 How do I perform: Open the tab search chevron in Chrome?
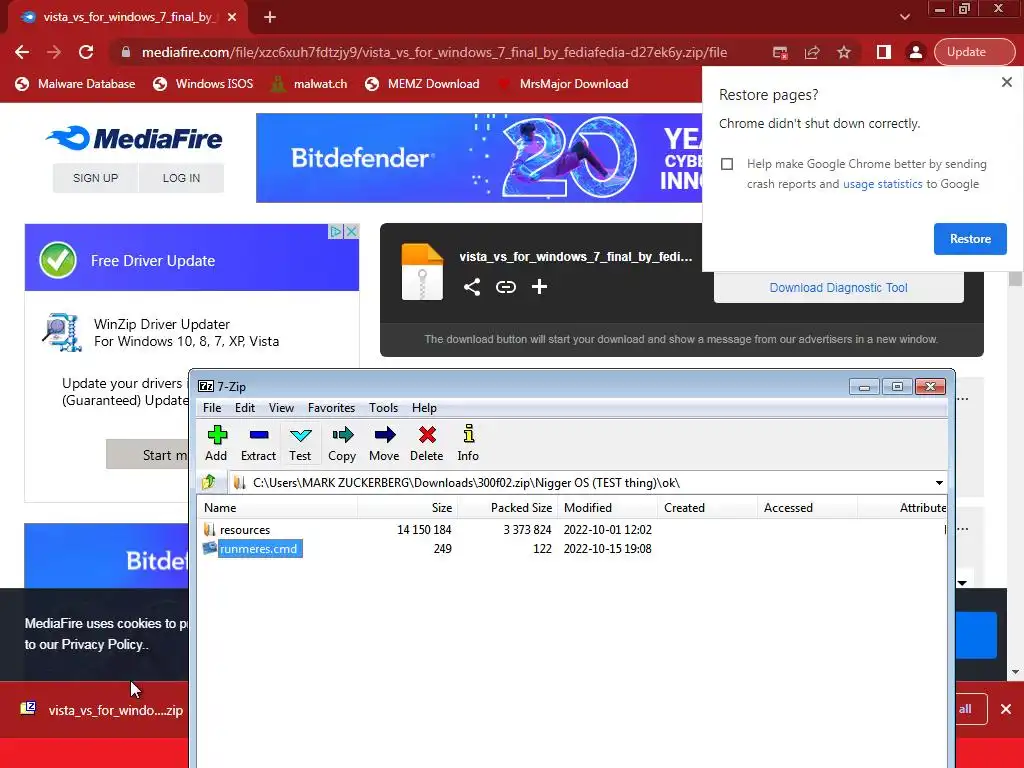point(904,17)
